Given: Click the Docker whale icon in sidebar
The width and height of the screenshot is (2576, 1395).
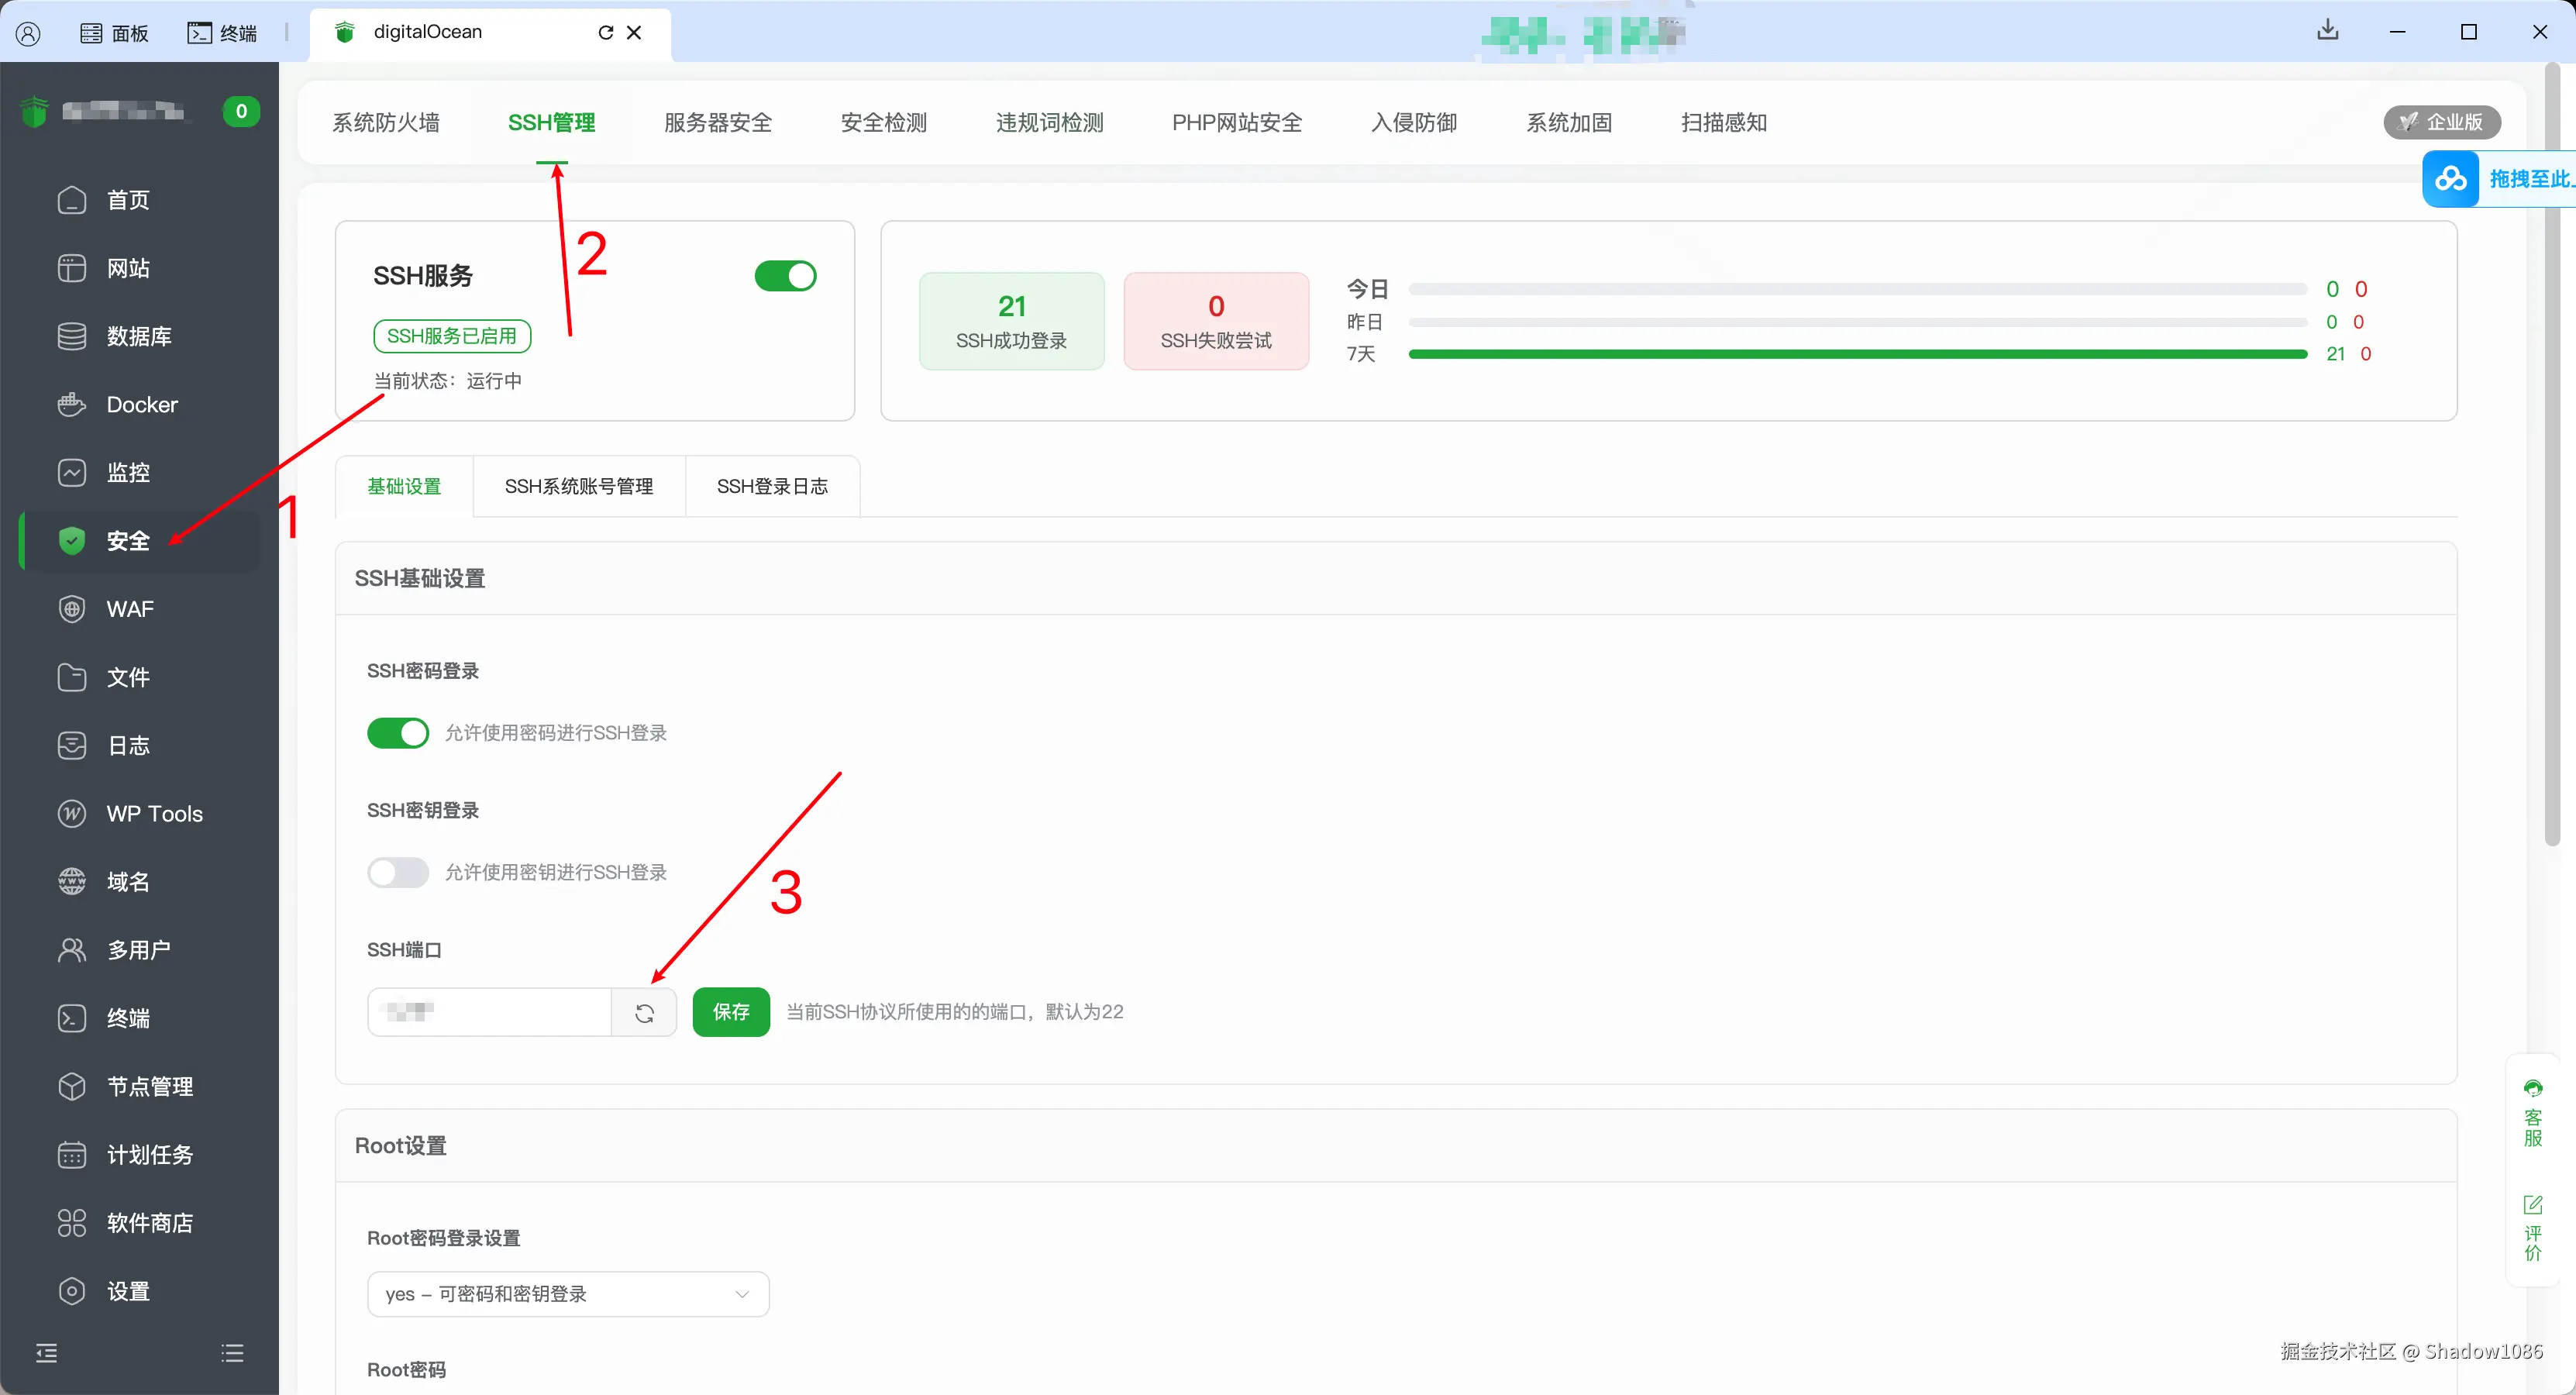Looking at the screenshot, I should pyautogui.click(x=71, y=404).
